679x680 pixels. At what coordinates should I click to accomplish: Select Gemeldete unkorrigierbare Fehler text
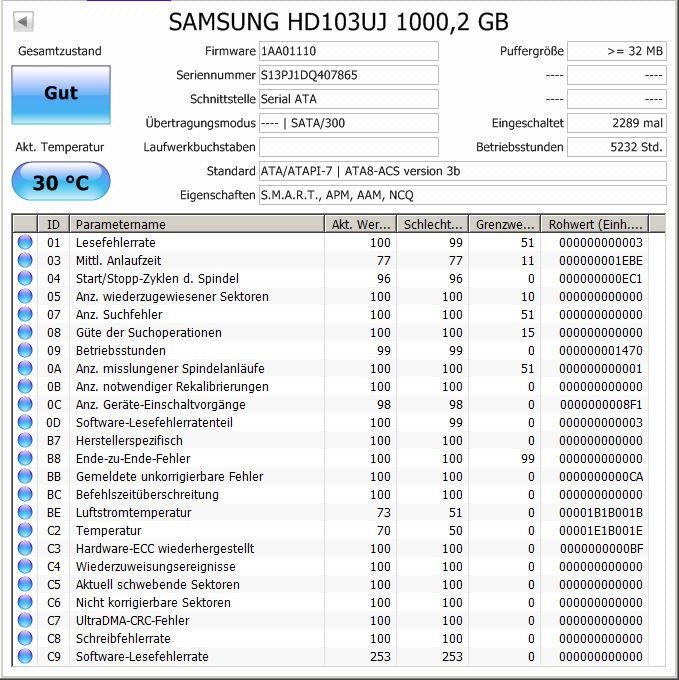tap(170, 477)
